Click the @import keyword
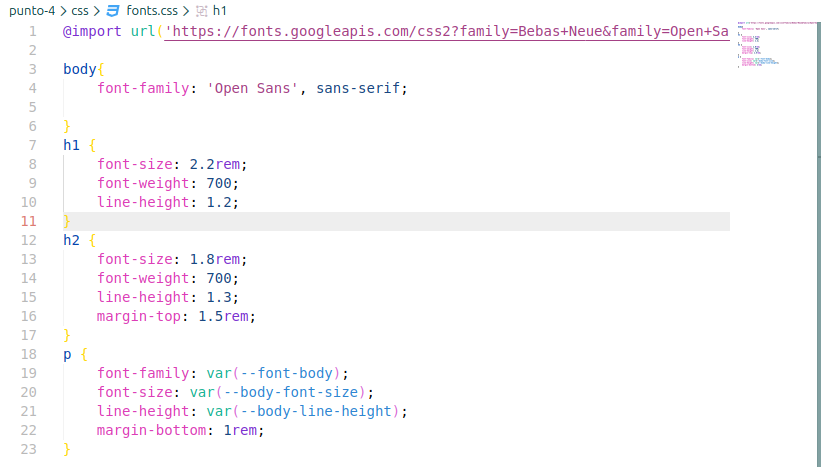821x467 pixels. pyautogui.click(x=92, y=32)
